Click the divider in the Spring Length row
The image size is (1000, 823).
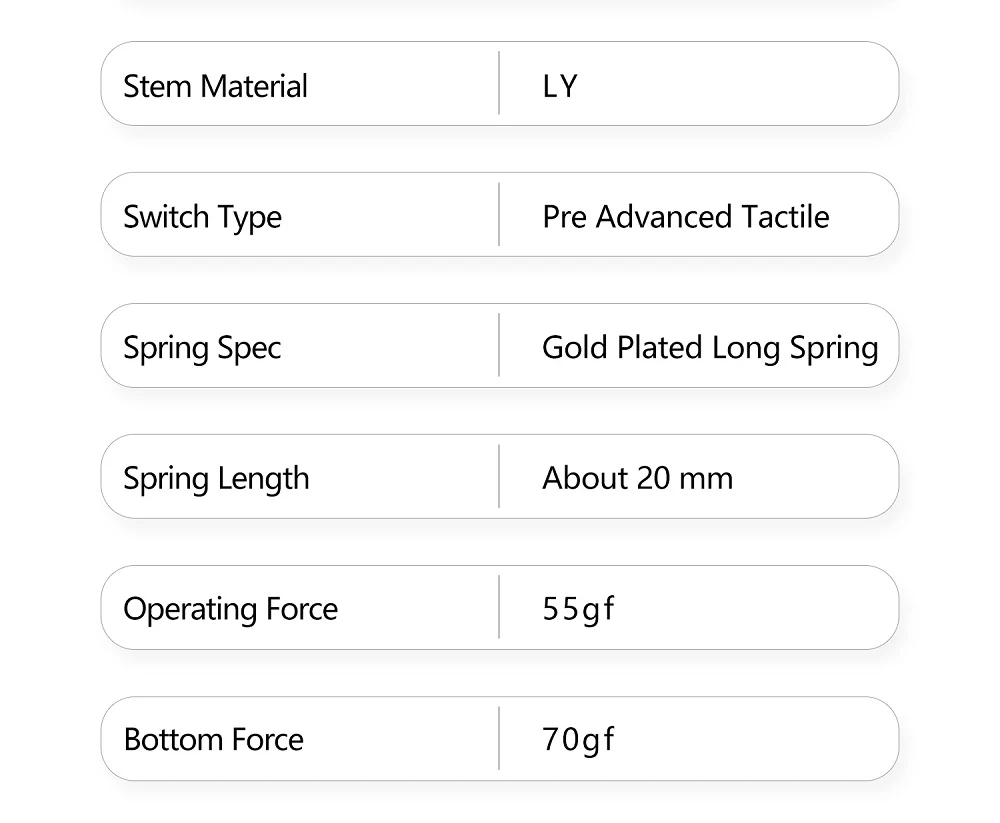coord(499,477)
